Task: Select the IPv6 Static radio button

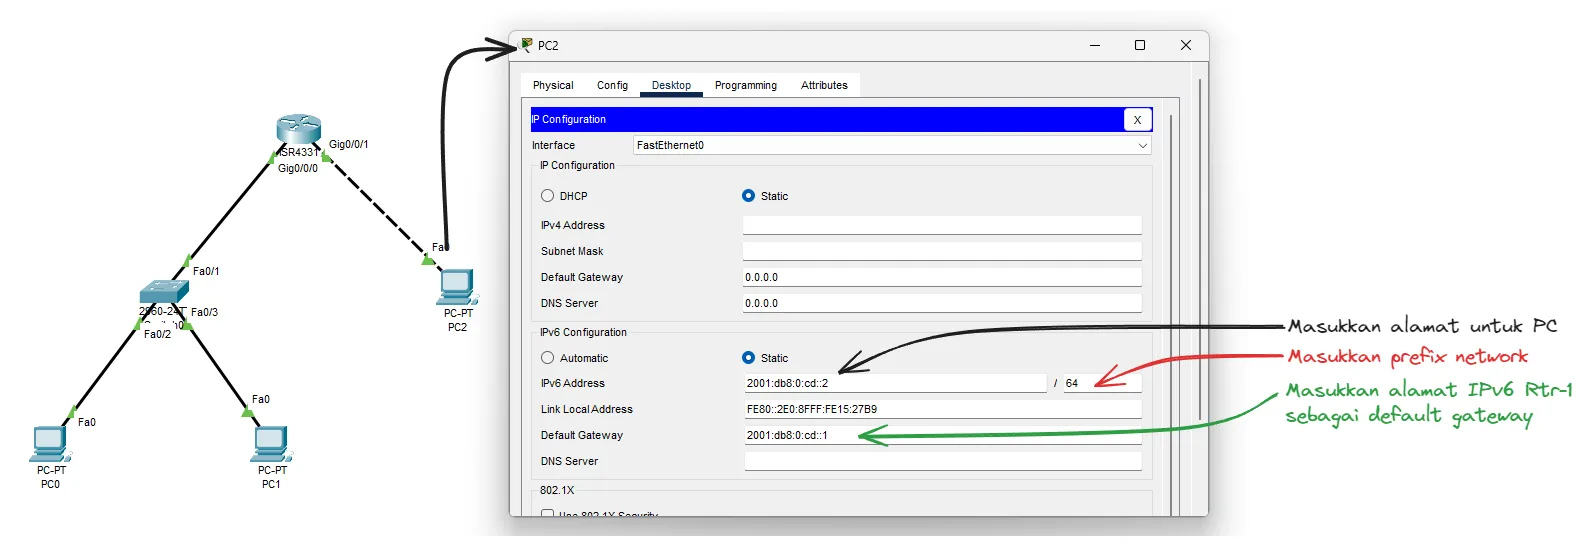Action: tap(749, 358)
